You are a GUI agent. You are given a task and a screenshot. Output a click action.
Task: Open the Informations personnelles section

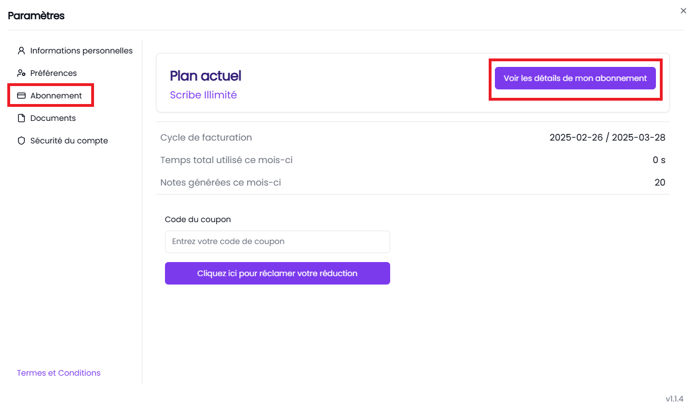pos(81,51)
